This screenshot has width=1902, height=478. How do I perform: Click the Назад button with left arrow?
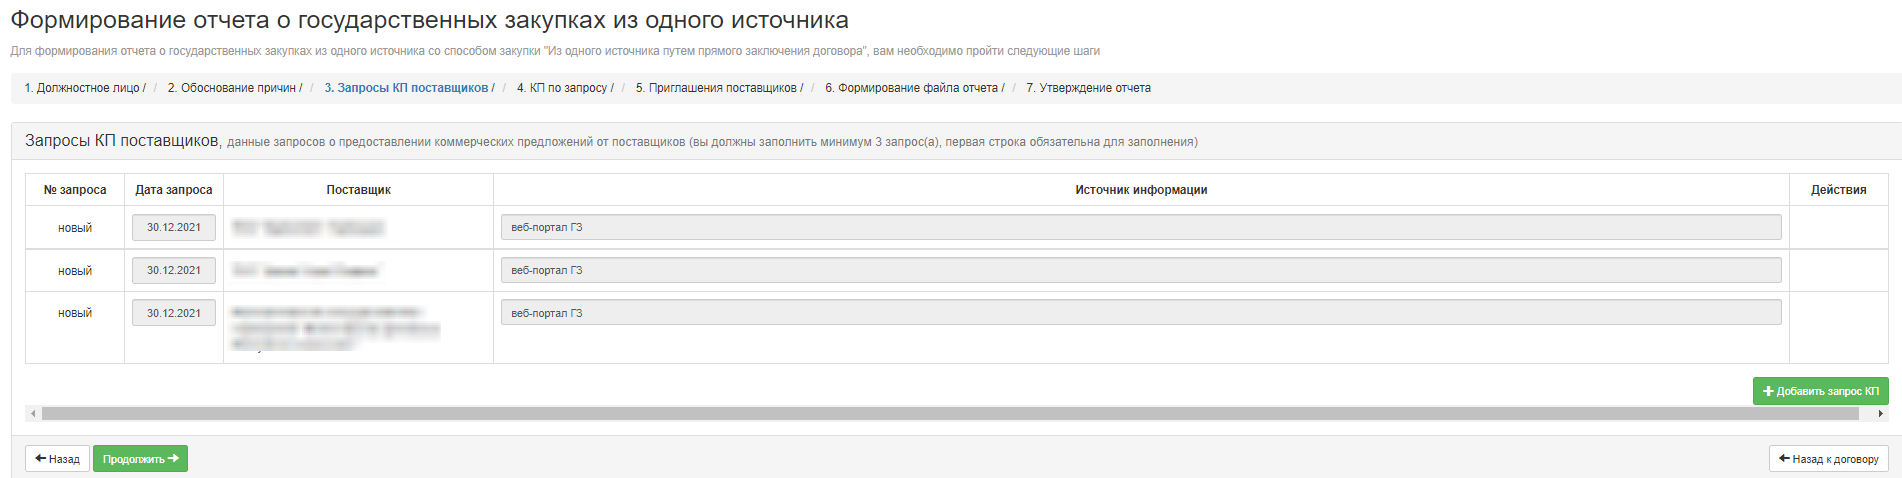tap(57, 459)
